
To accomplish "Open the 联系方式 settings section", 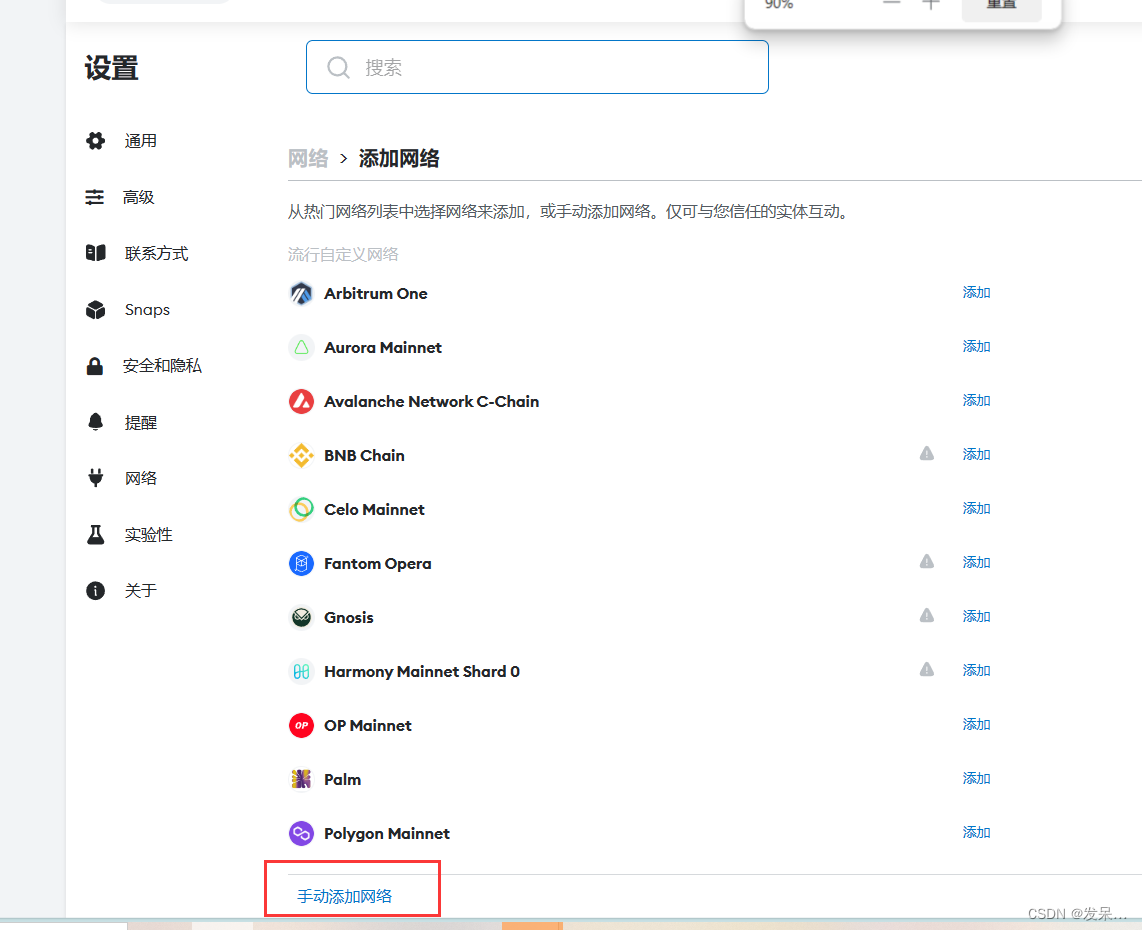I will click(156, 253).
